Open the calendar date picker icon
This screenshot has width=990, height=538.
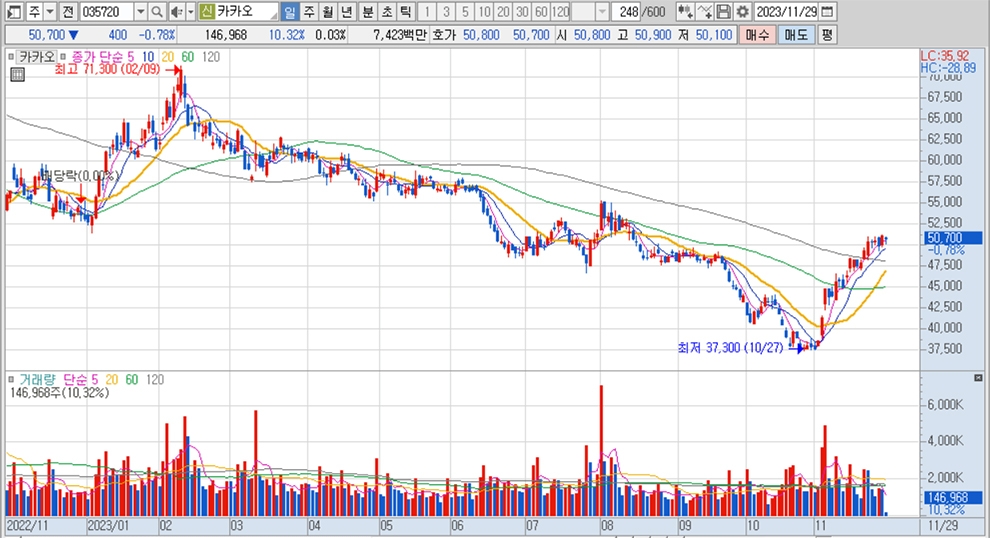point(828,11)
